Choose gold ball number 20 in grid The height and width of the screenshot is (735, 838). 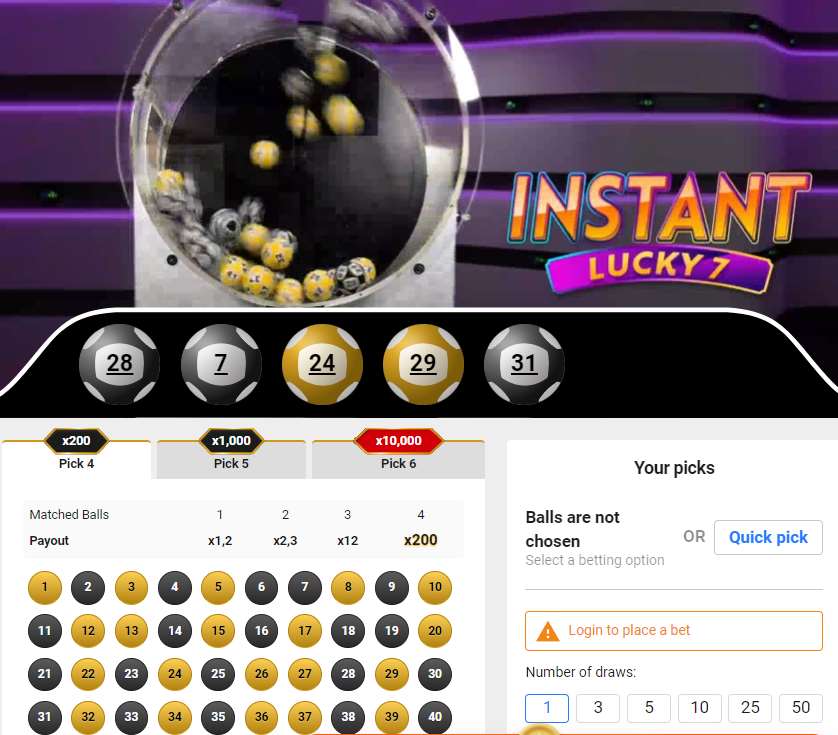(x=434, y=630)
